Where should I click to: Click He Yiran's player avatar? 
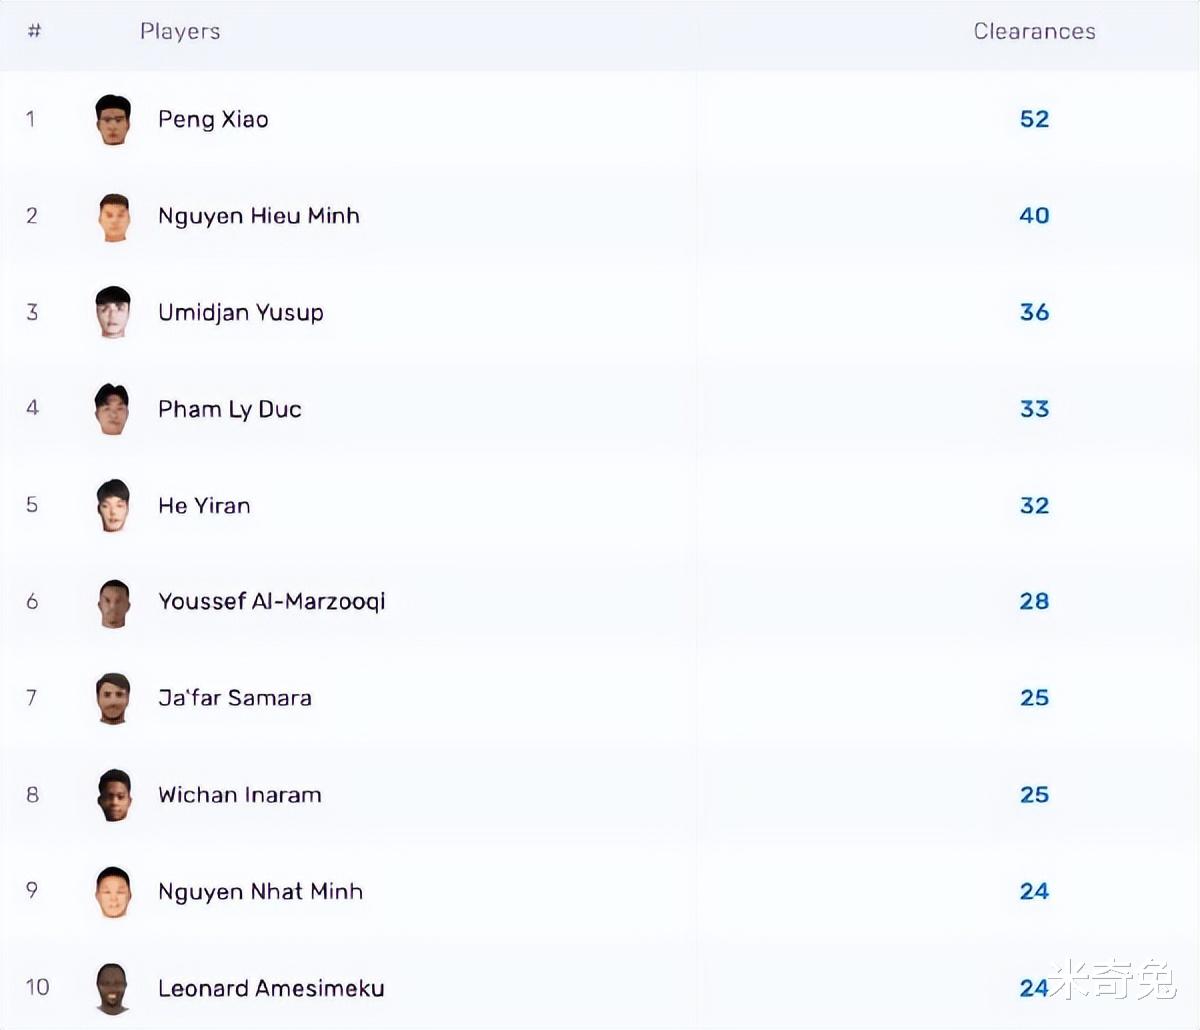(113, 506)
